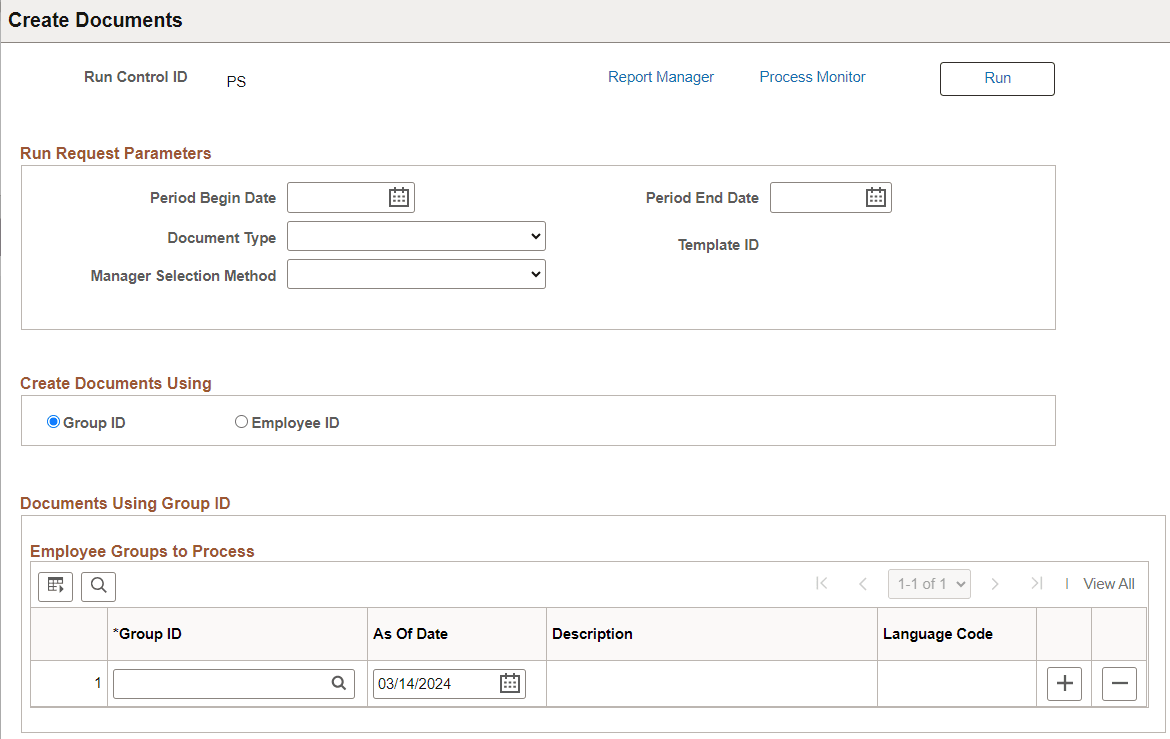Open the Find search icon in Employee Groups grid
1170x739 pixels.
[98, 586]
